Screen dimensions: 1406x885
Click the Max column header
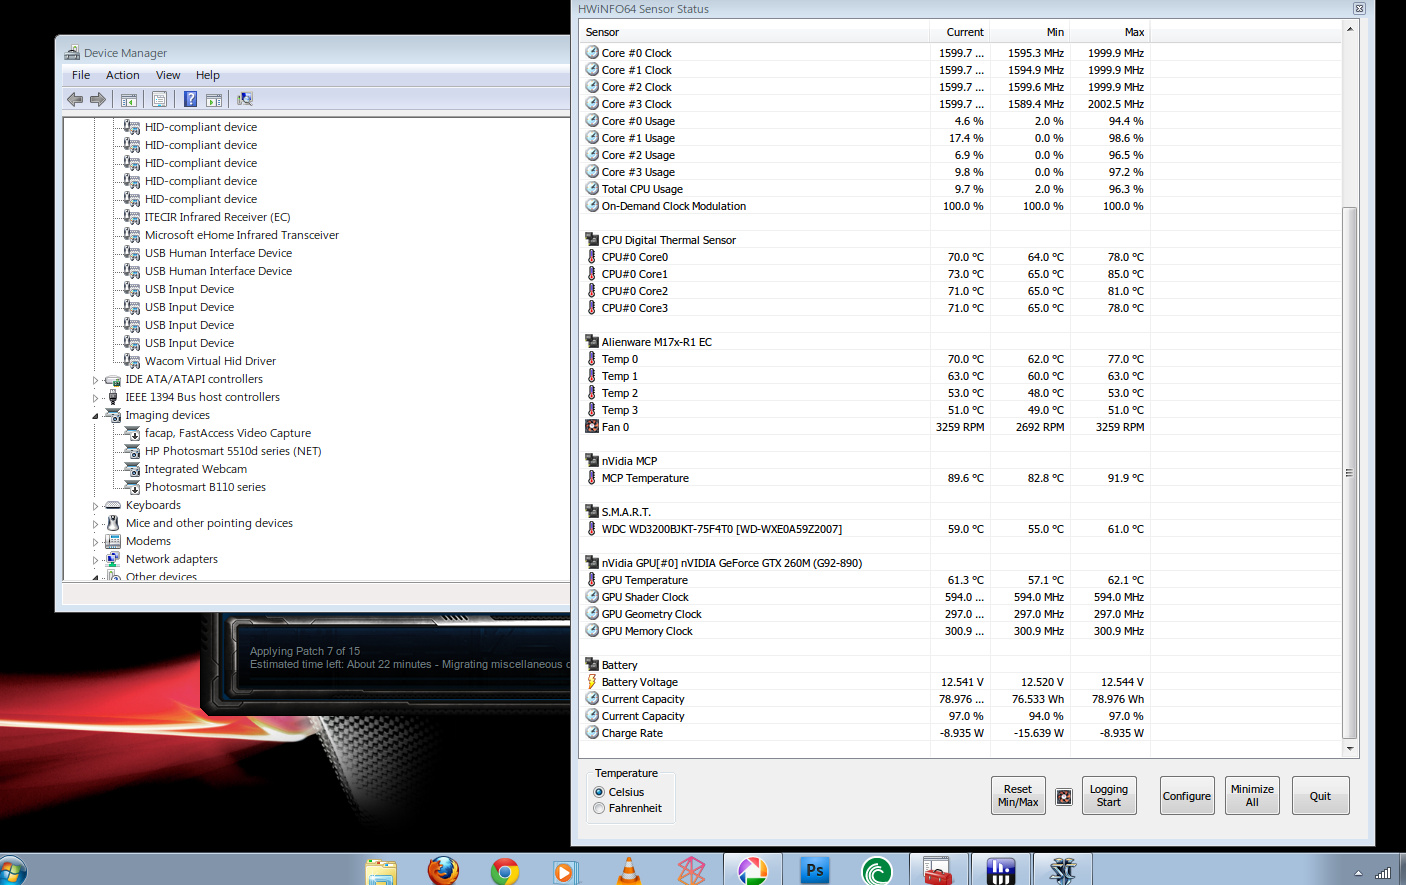[1110, 32]
